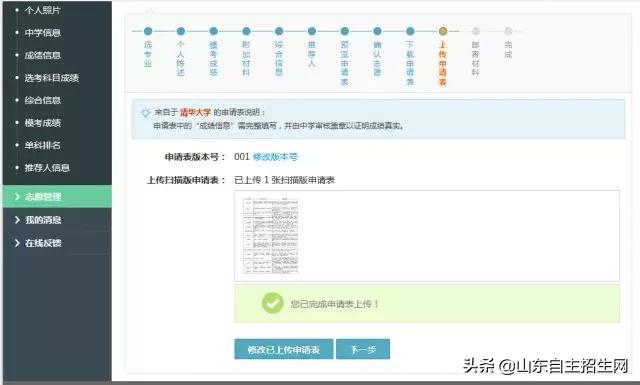640x385 pixels.
Task: Click the 下一步 button
Action: pyautogui.click(x=363, y=349)
